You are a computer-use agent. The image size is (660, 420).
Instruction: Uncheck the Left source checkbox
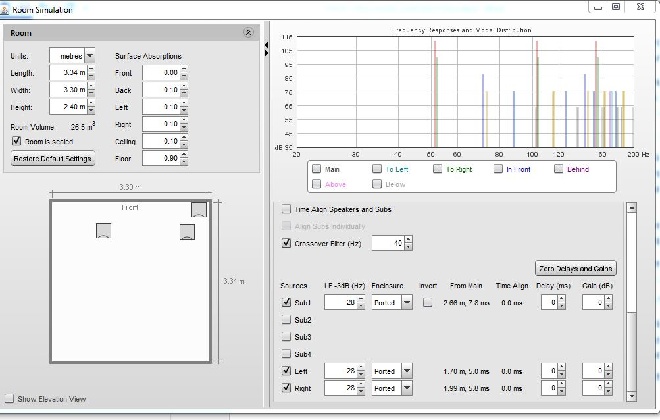[x=286, y=371]
